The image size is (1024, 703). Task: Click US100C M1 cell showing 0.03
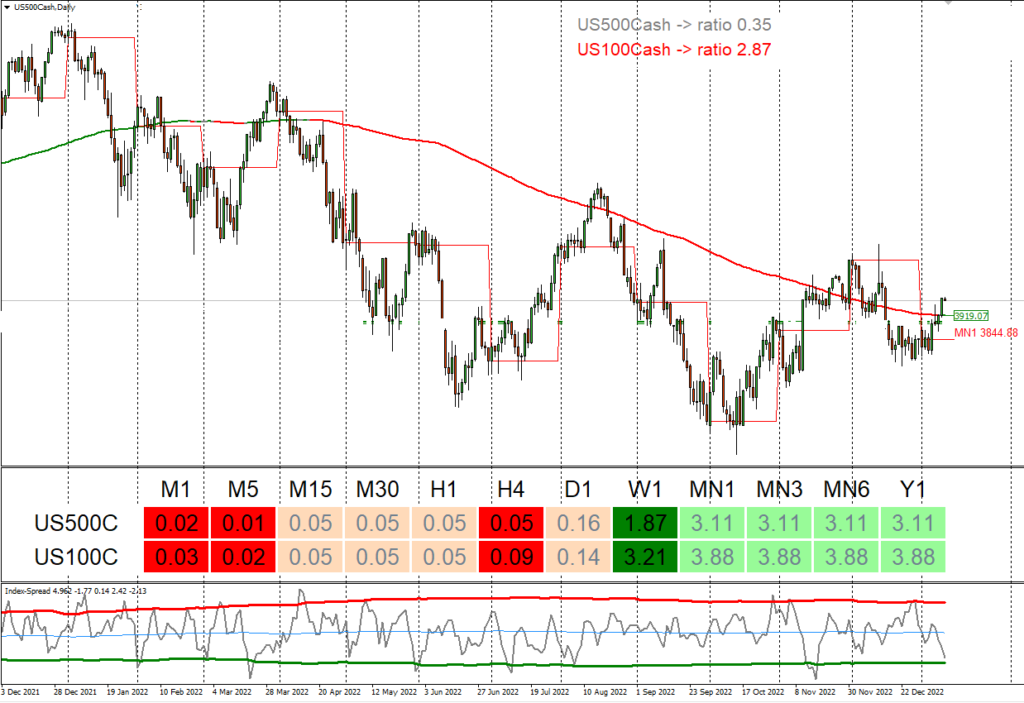176,557
